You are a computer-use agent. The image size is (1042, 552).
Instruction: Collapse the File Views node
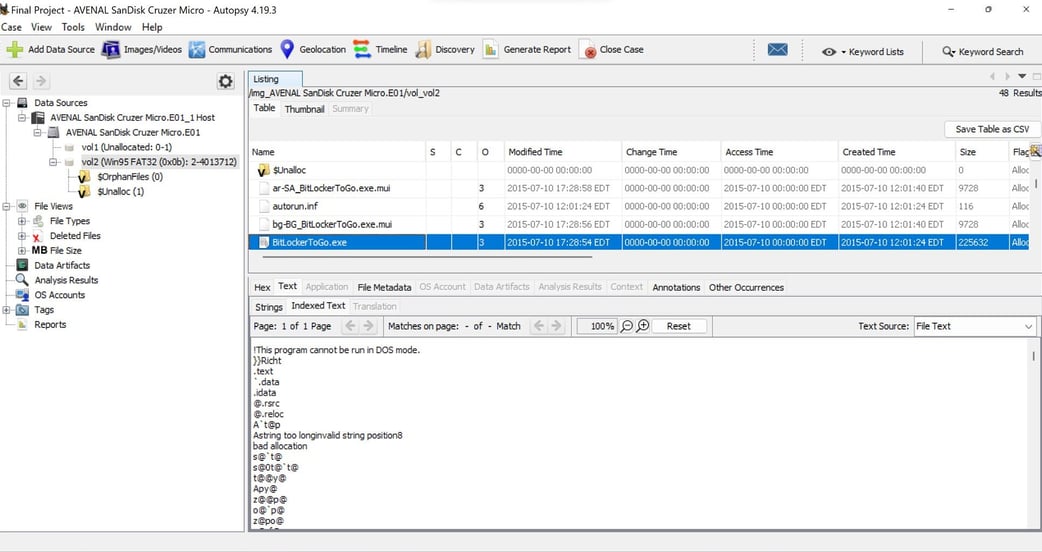pos(7,206)
